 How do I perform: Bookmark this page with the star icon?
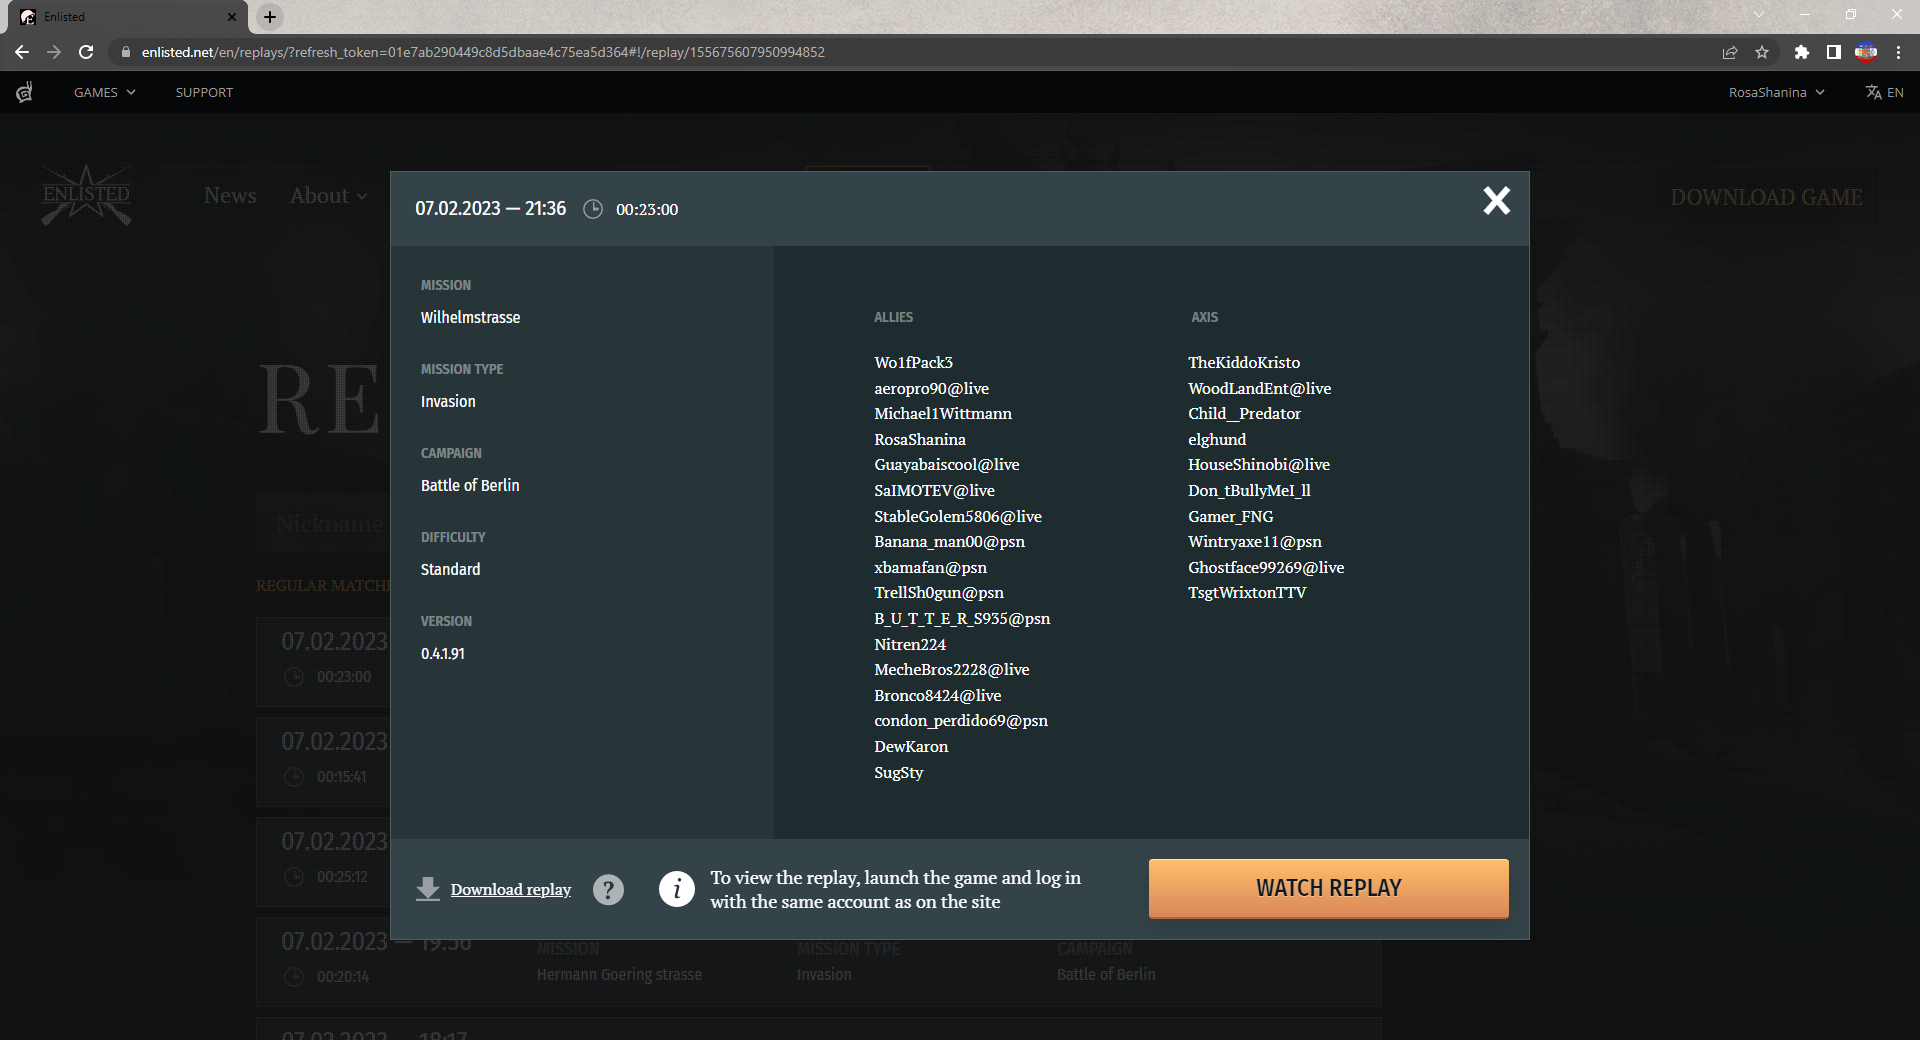pos(1762,52)
